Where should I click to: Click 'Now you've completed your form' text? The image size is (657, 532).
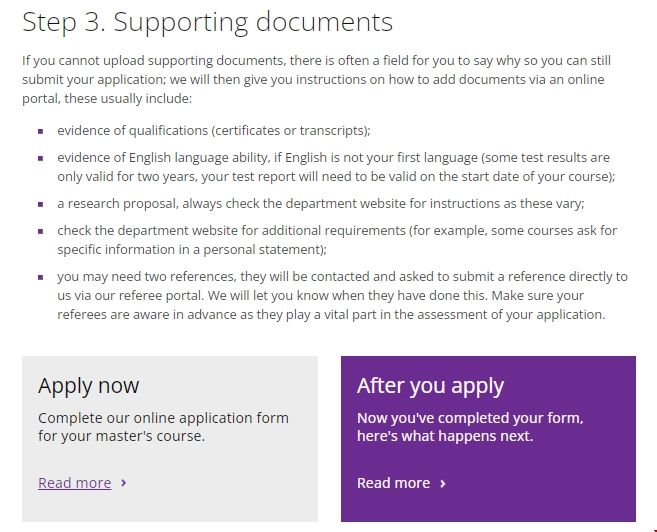point(470,417)
